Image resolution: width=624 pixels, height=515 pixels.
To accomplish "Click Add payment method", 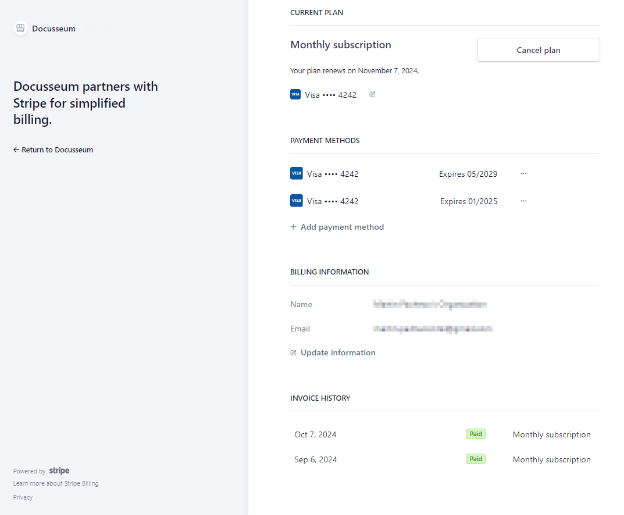I will click(337, 227).
